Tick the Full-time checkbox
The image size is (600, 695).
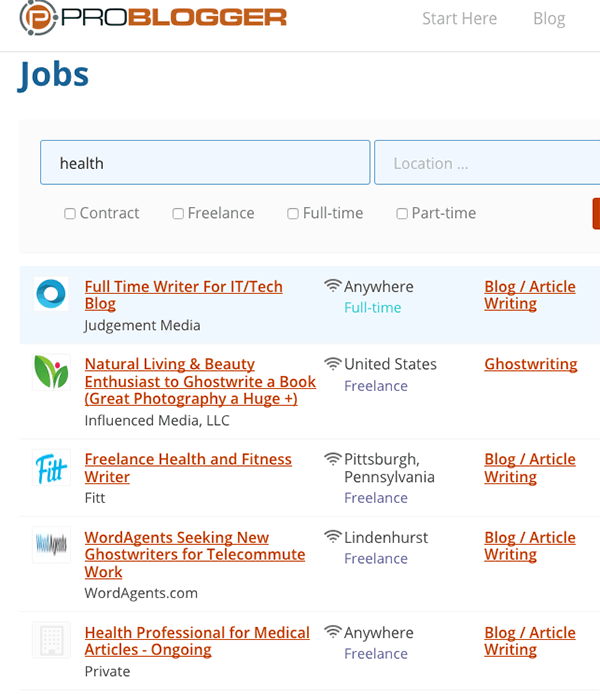(293, 214)
